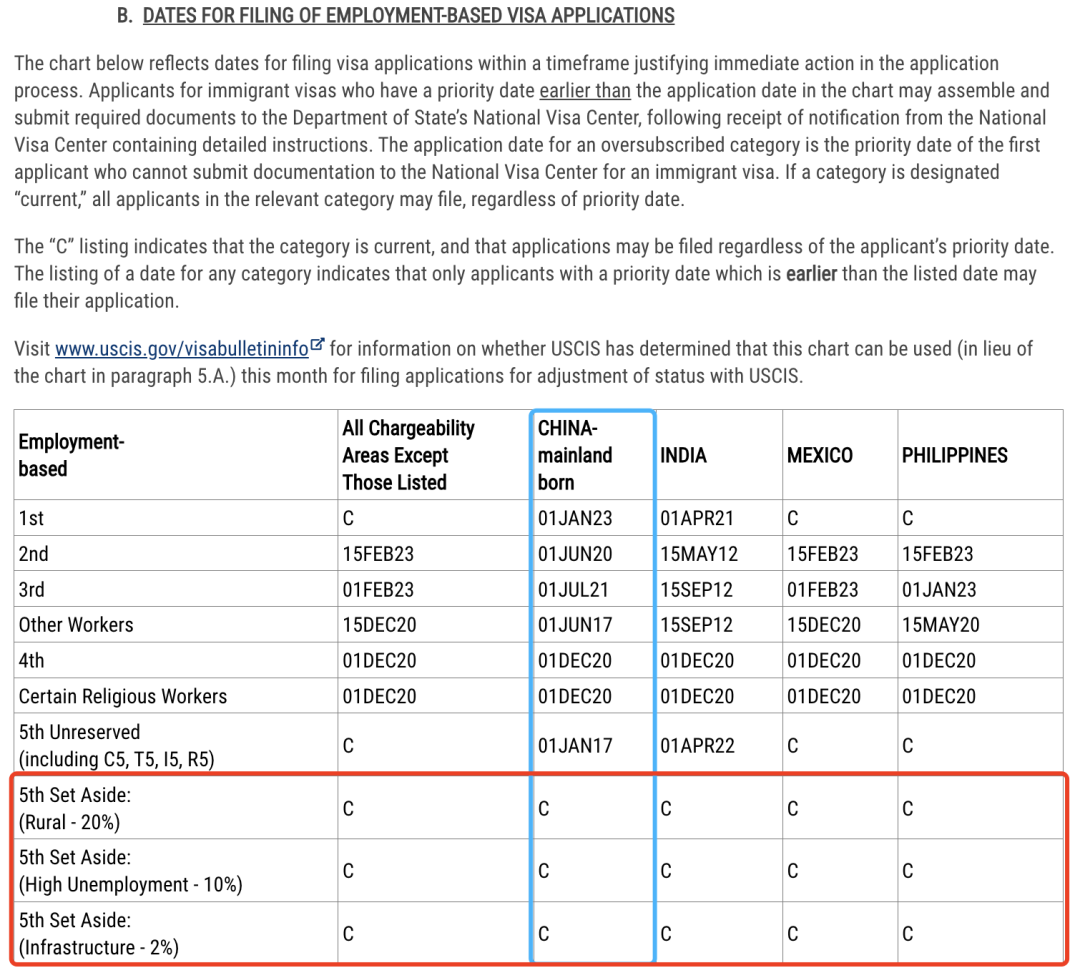
Task: Select the INDIA column header
Action: click(x=683, y=455)
